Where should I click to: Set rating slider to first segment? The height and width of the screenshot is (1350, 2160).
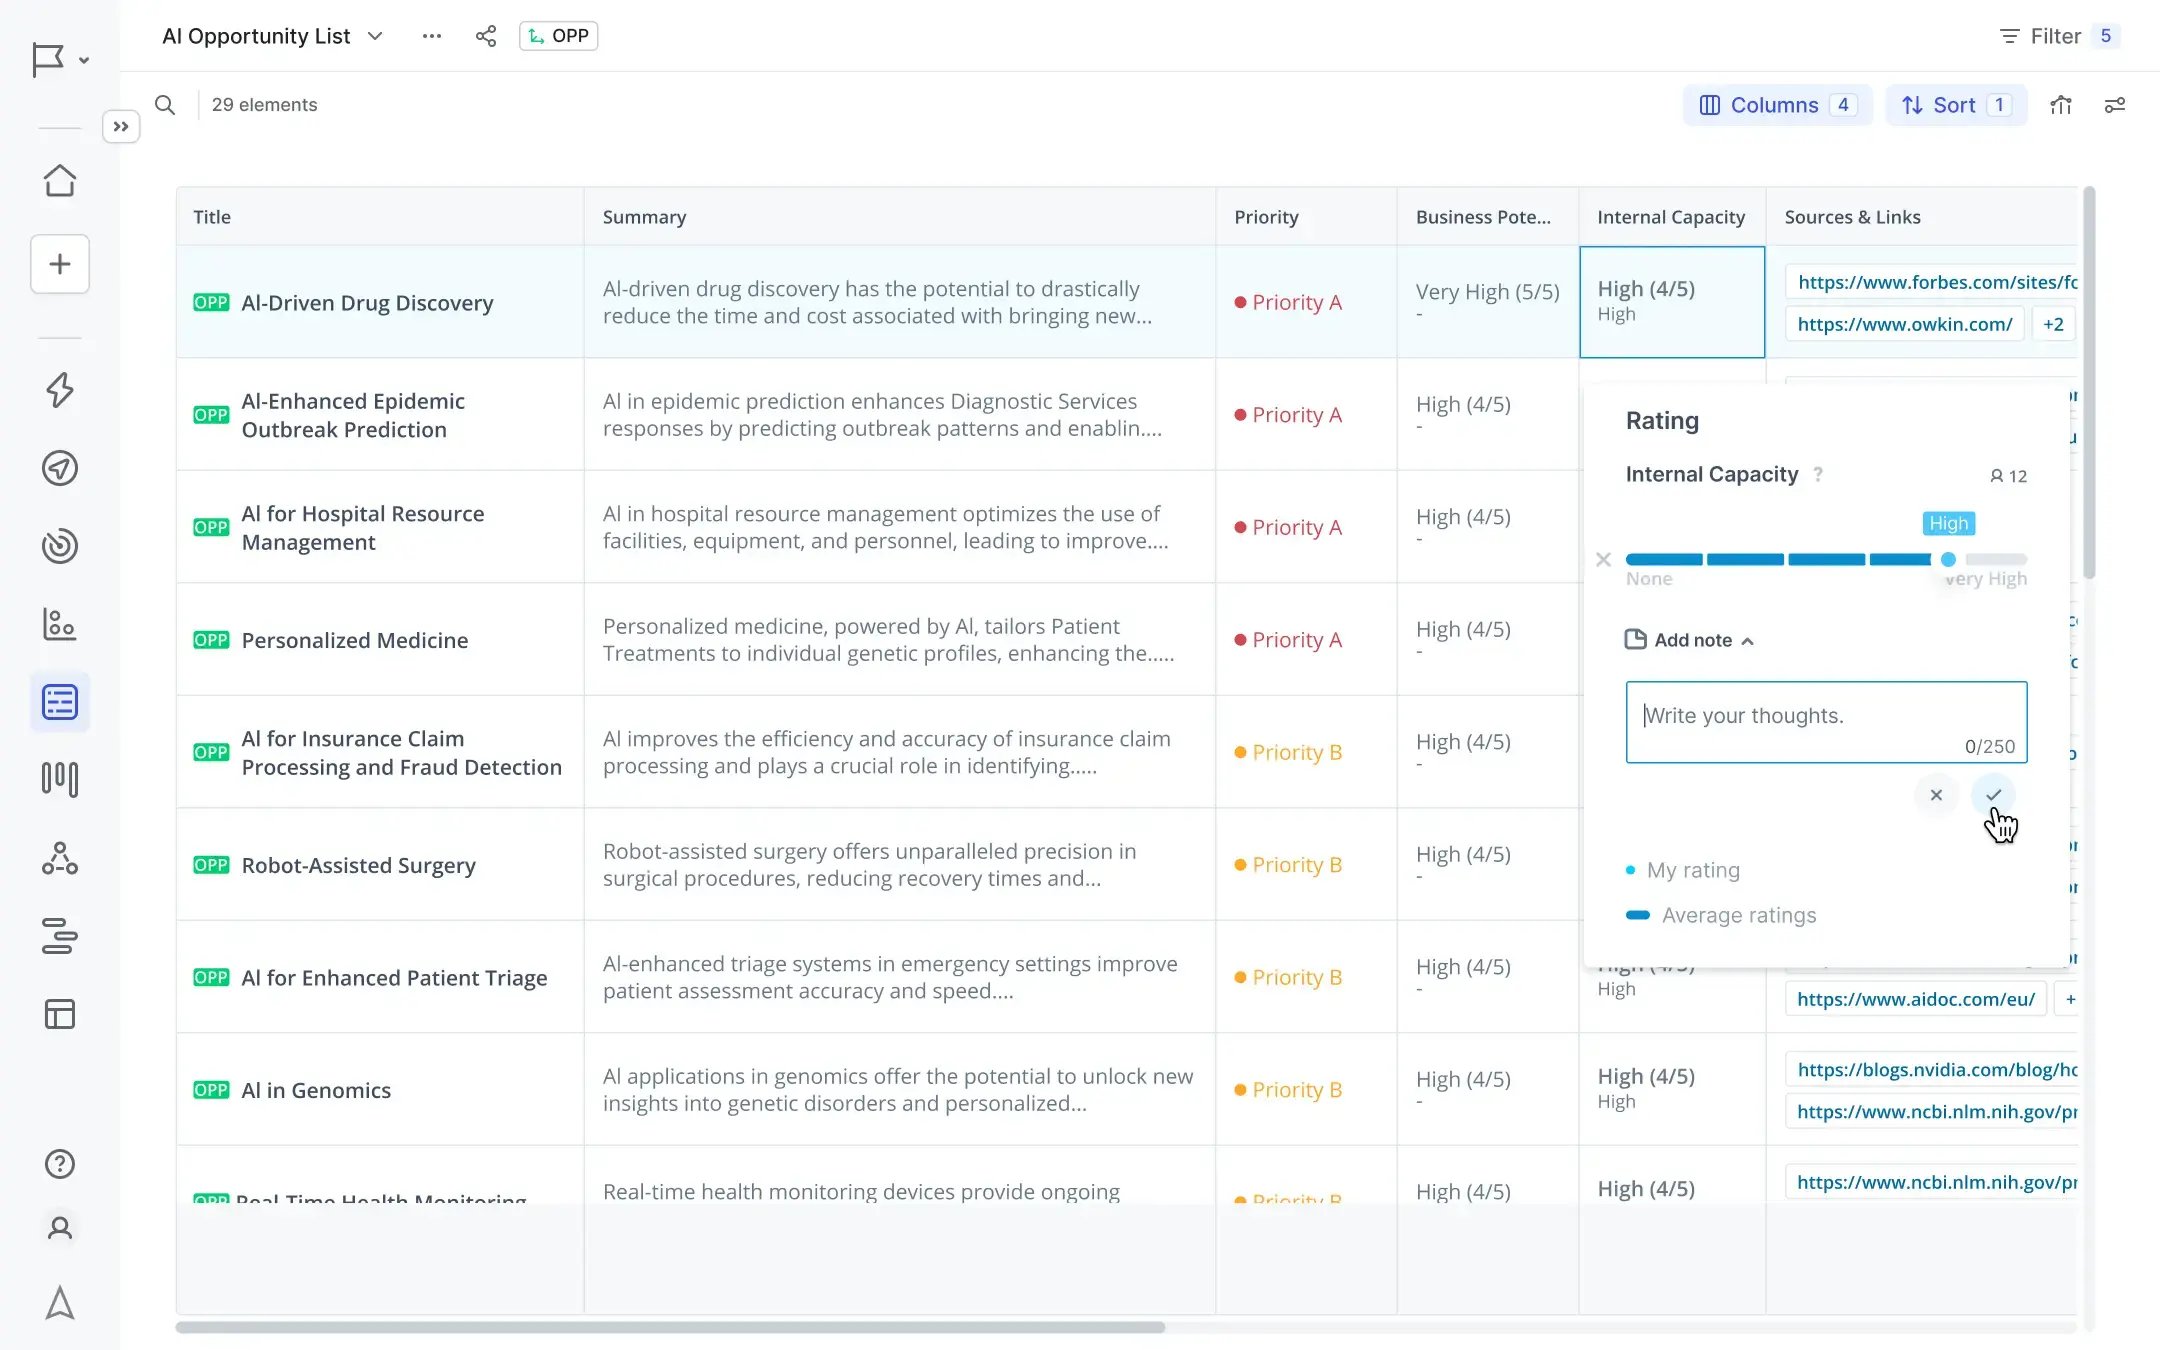point(1664,559)
